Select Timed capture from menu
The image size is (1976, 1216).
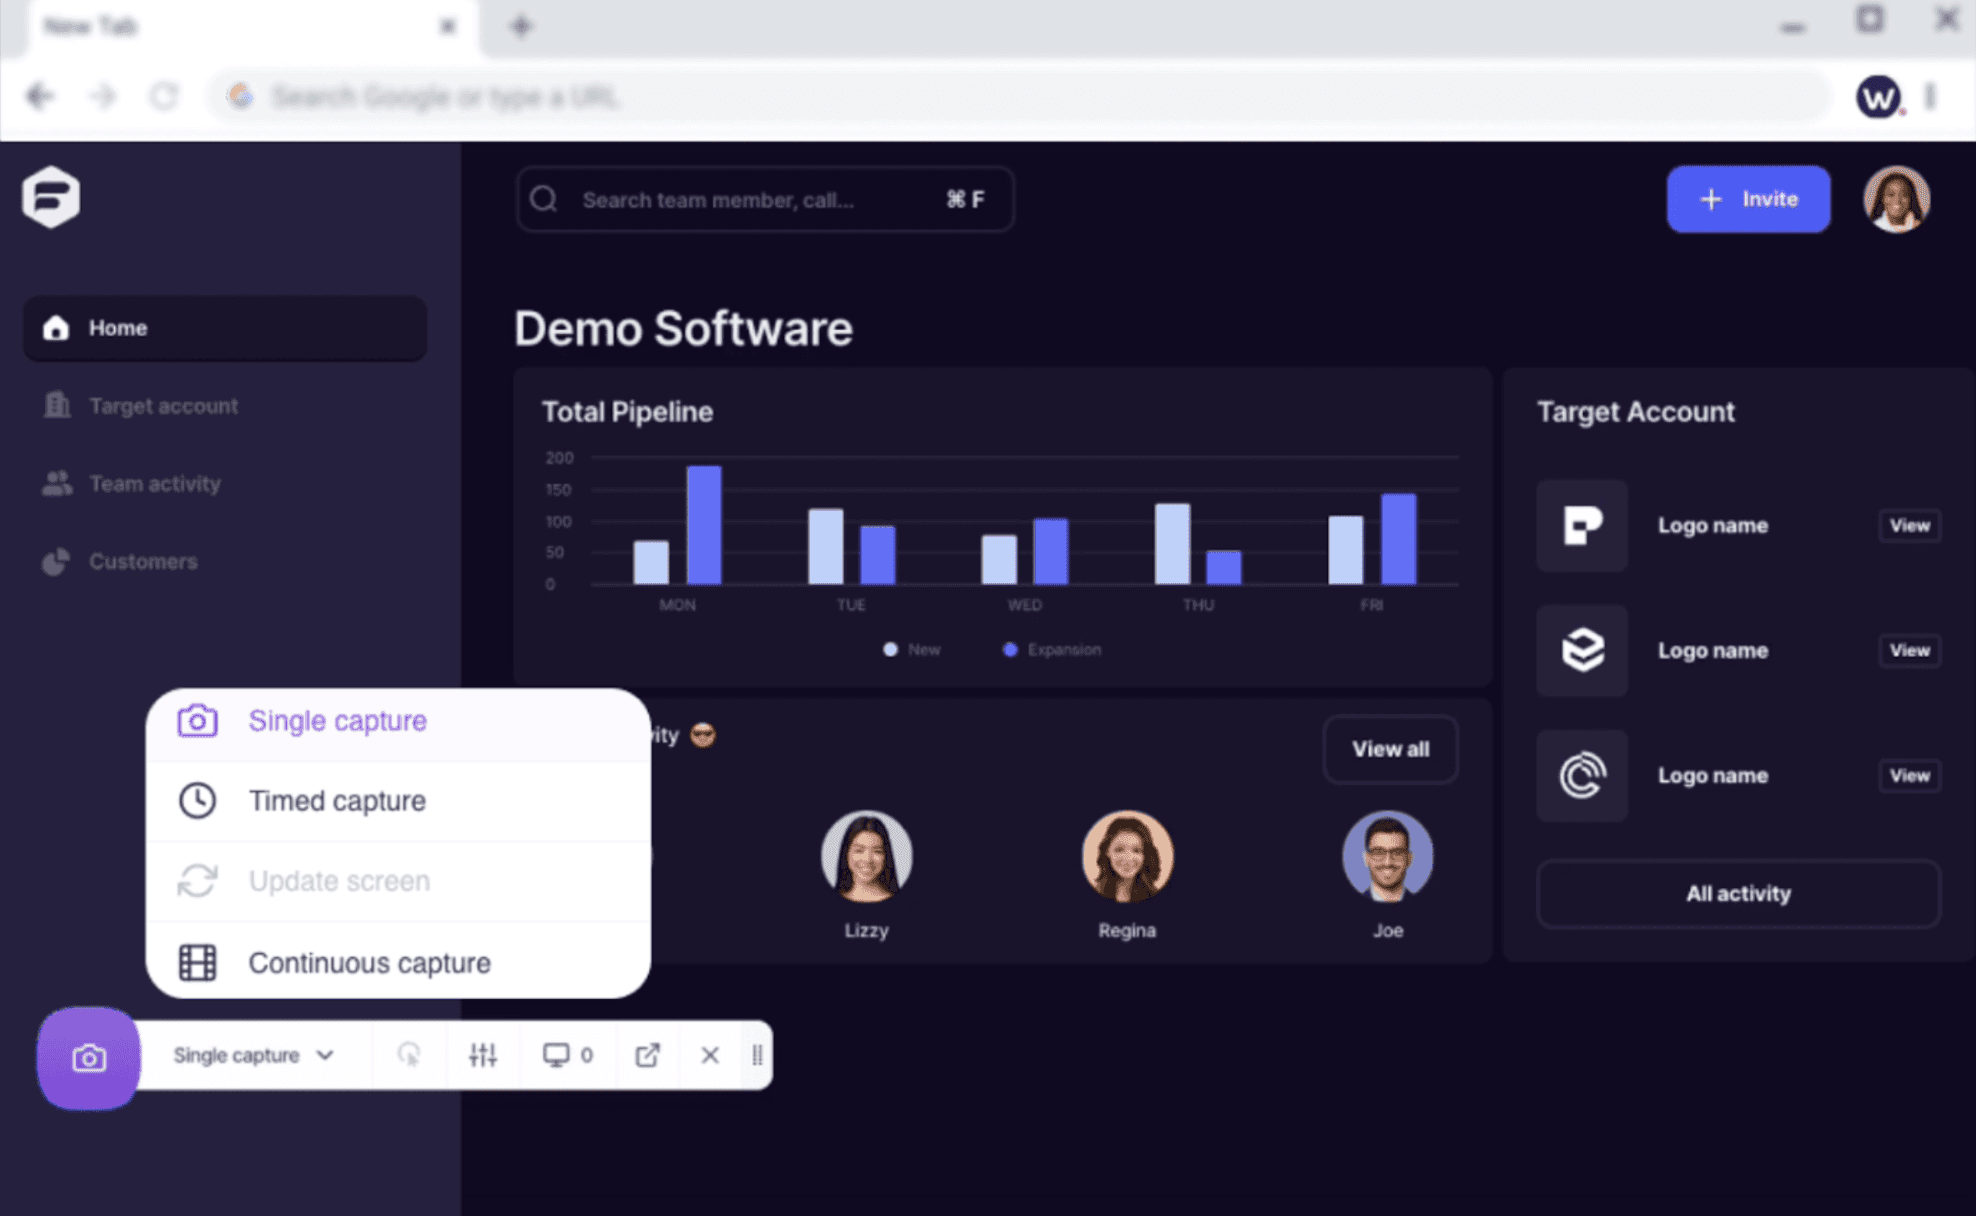(x=337, y=801)
